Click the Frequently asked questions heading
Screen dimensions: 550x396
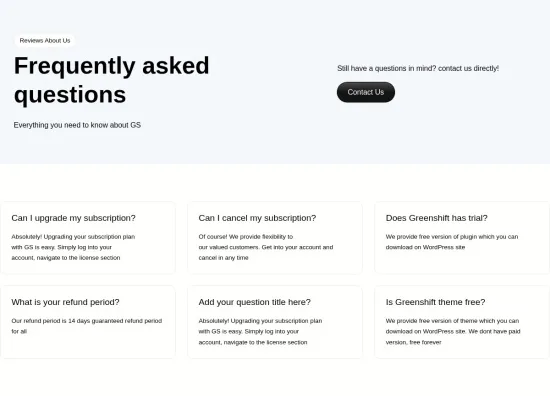[112, 80]
